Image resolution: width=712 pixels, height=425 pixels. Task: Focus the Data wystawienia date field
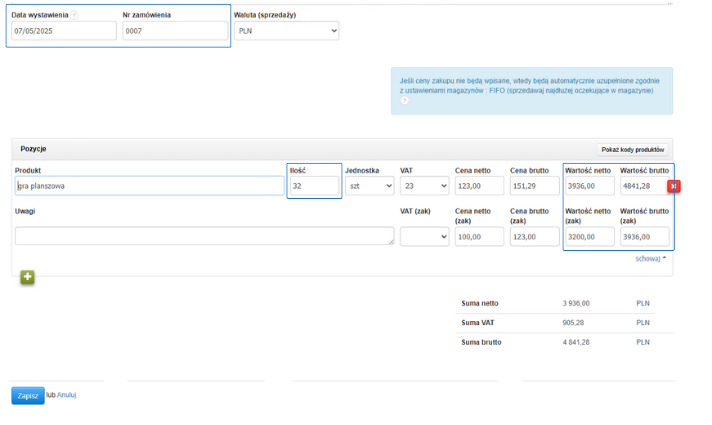click(64, 31)
